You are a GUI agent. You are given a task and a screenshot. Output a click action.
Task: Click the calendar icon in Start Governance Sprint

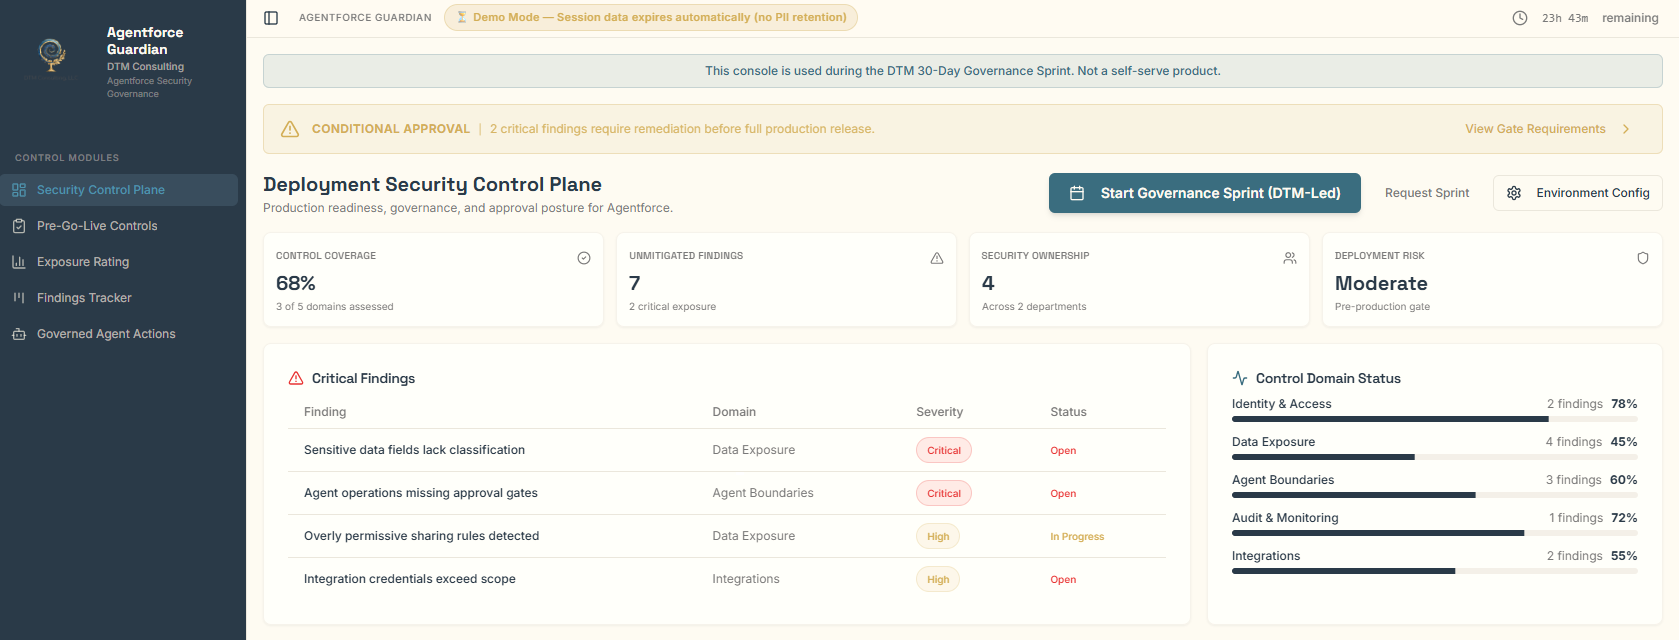(x=1077, y=193)
